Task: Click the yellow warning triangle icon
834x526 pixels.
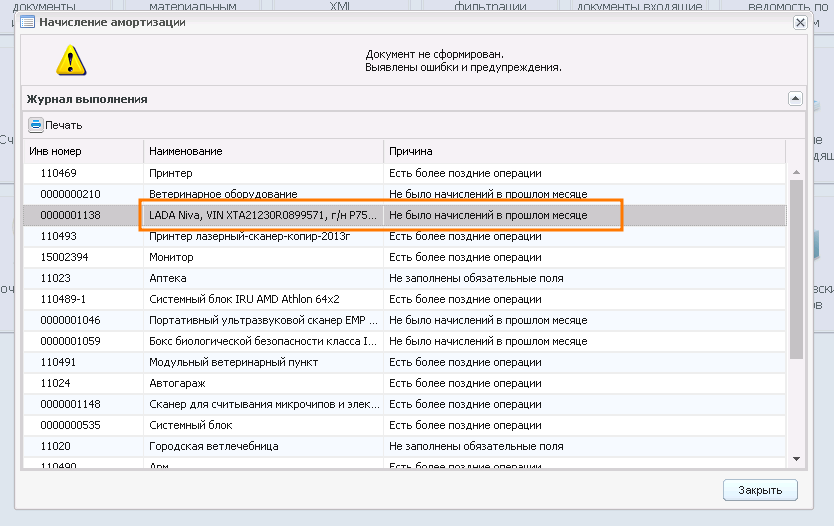Action: pos(71,60)
